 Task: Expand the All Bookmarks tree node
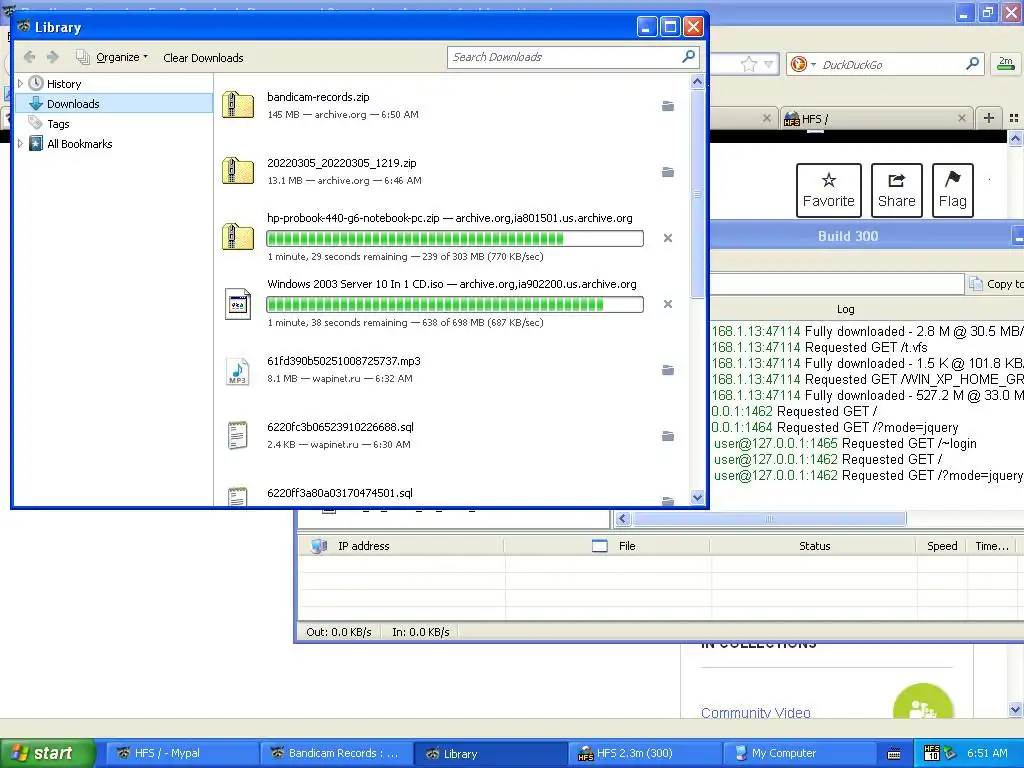tap(20, 144)
